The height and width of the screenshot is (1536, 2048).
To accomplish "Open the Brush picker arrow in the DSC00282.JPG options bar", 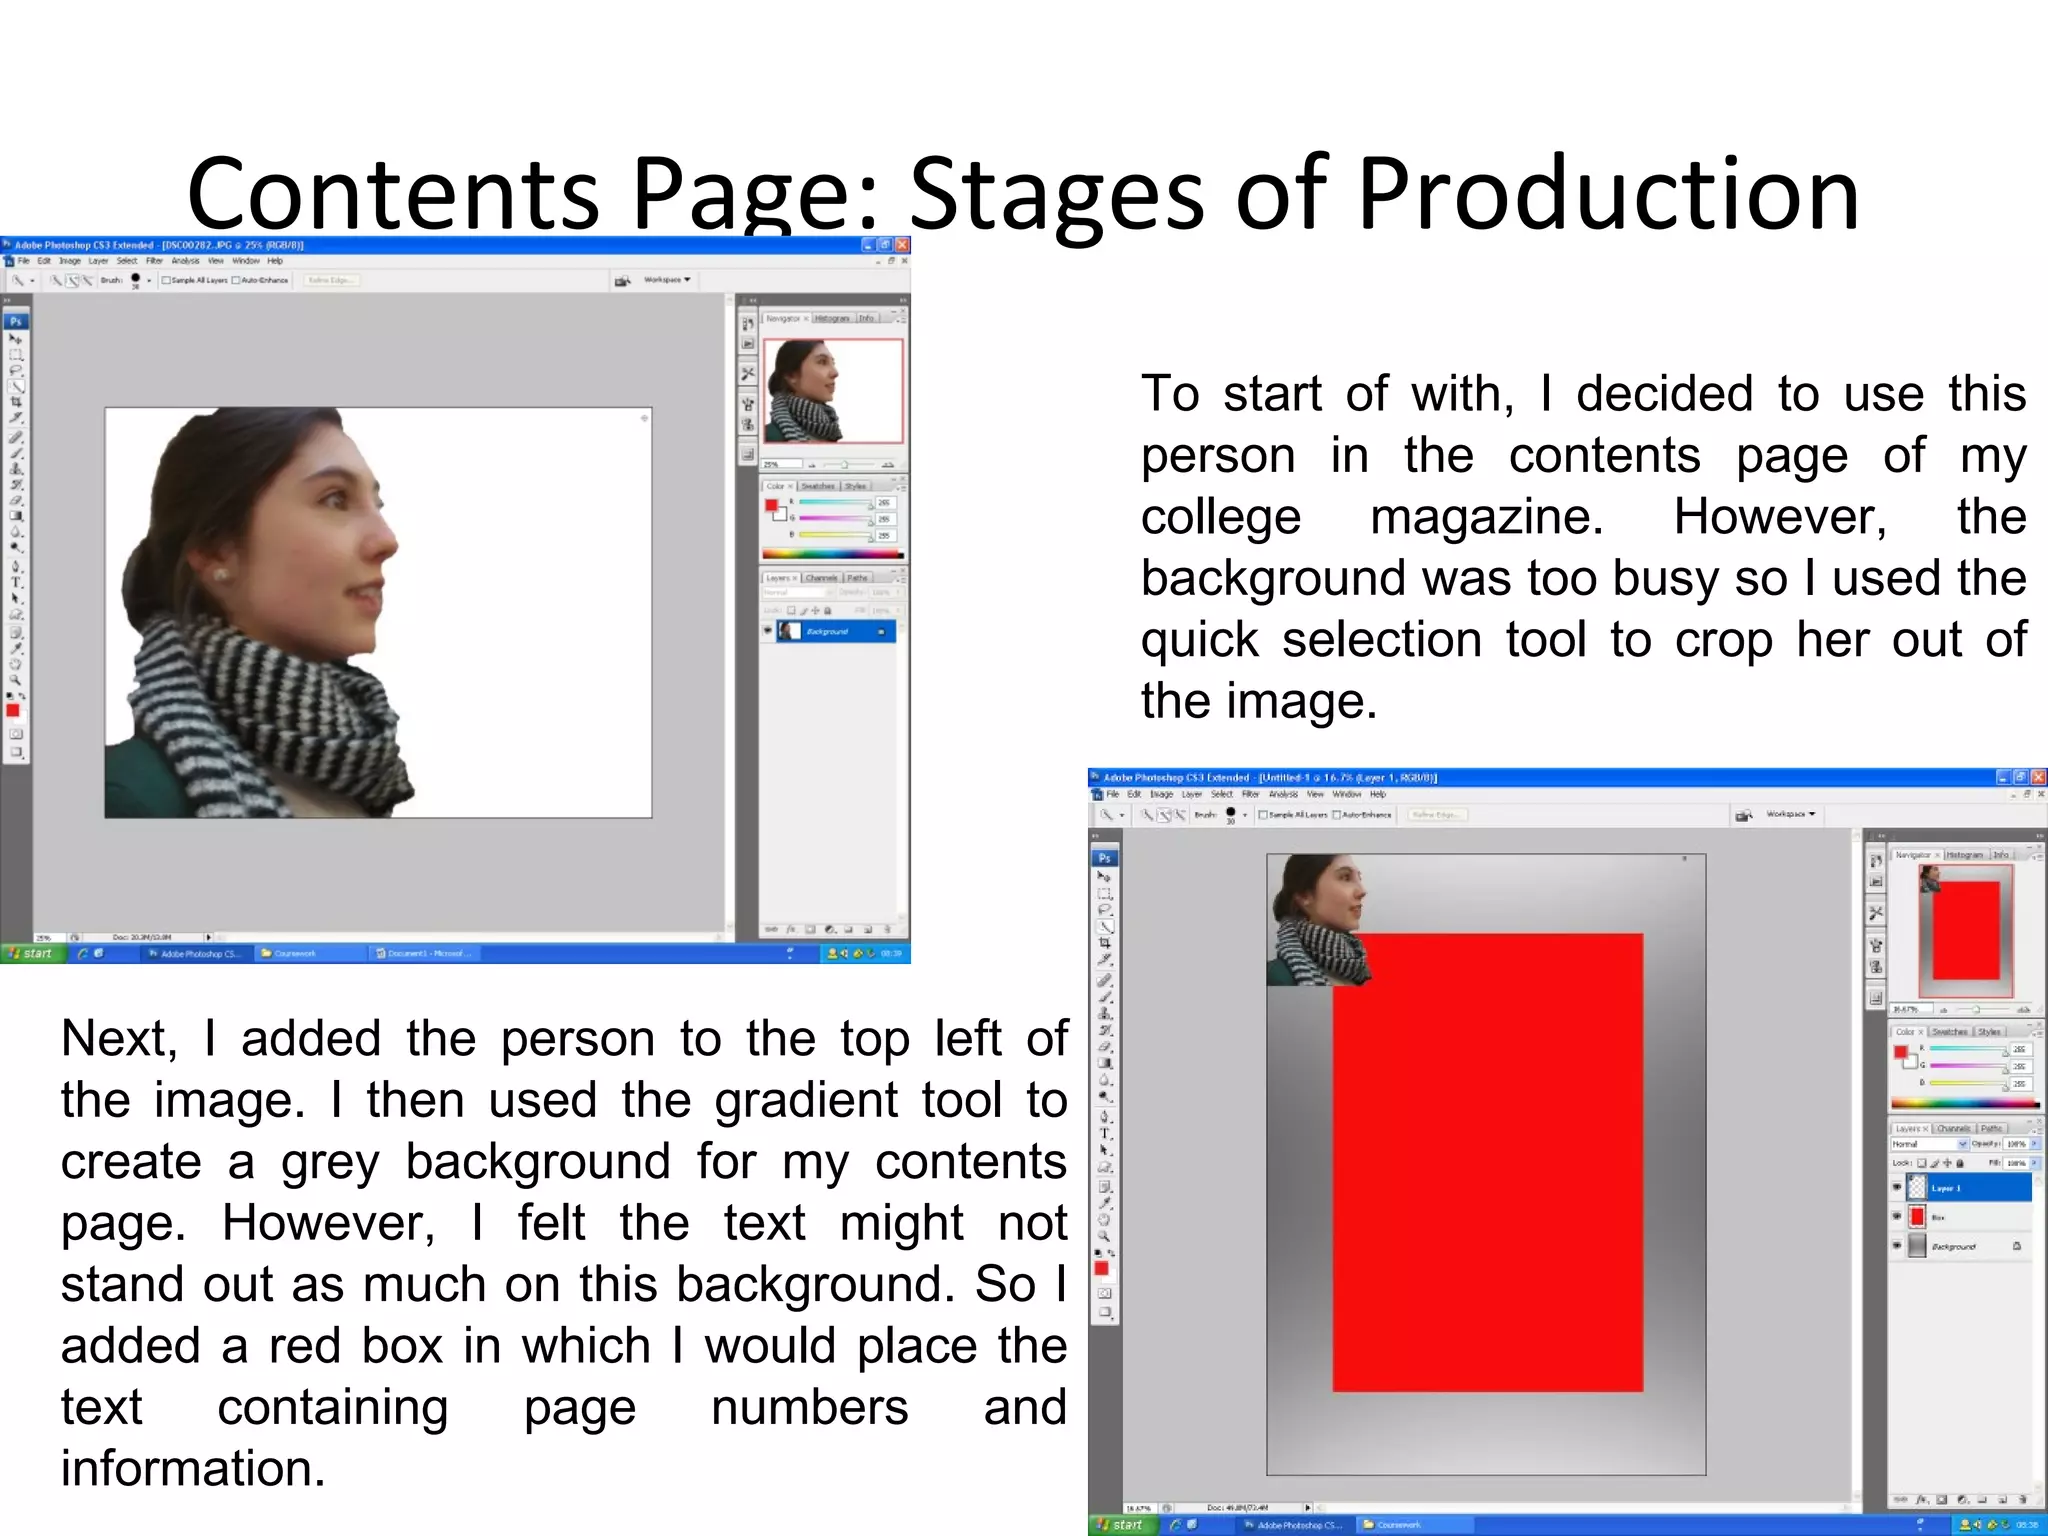I will [x=149, y=281].
